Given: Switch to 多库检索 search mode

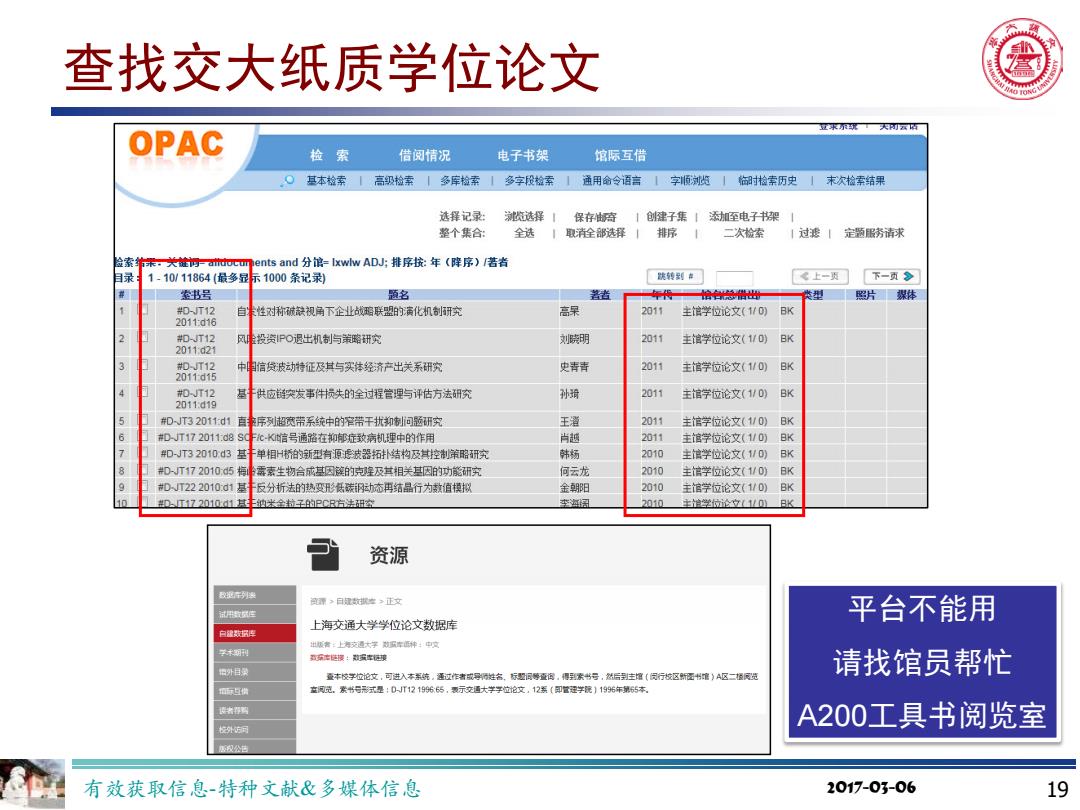Looking at the screenshot, I should pos(460,180).
